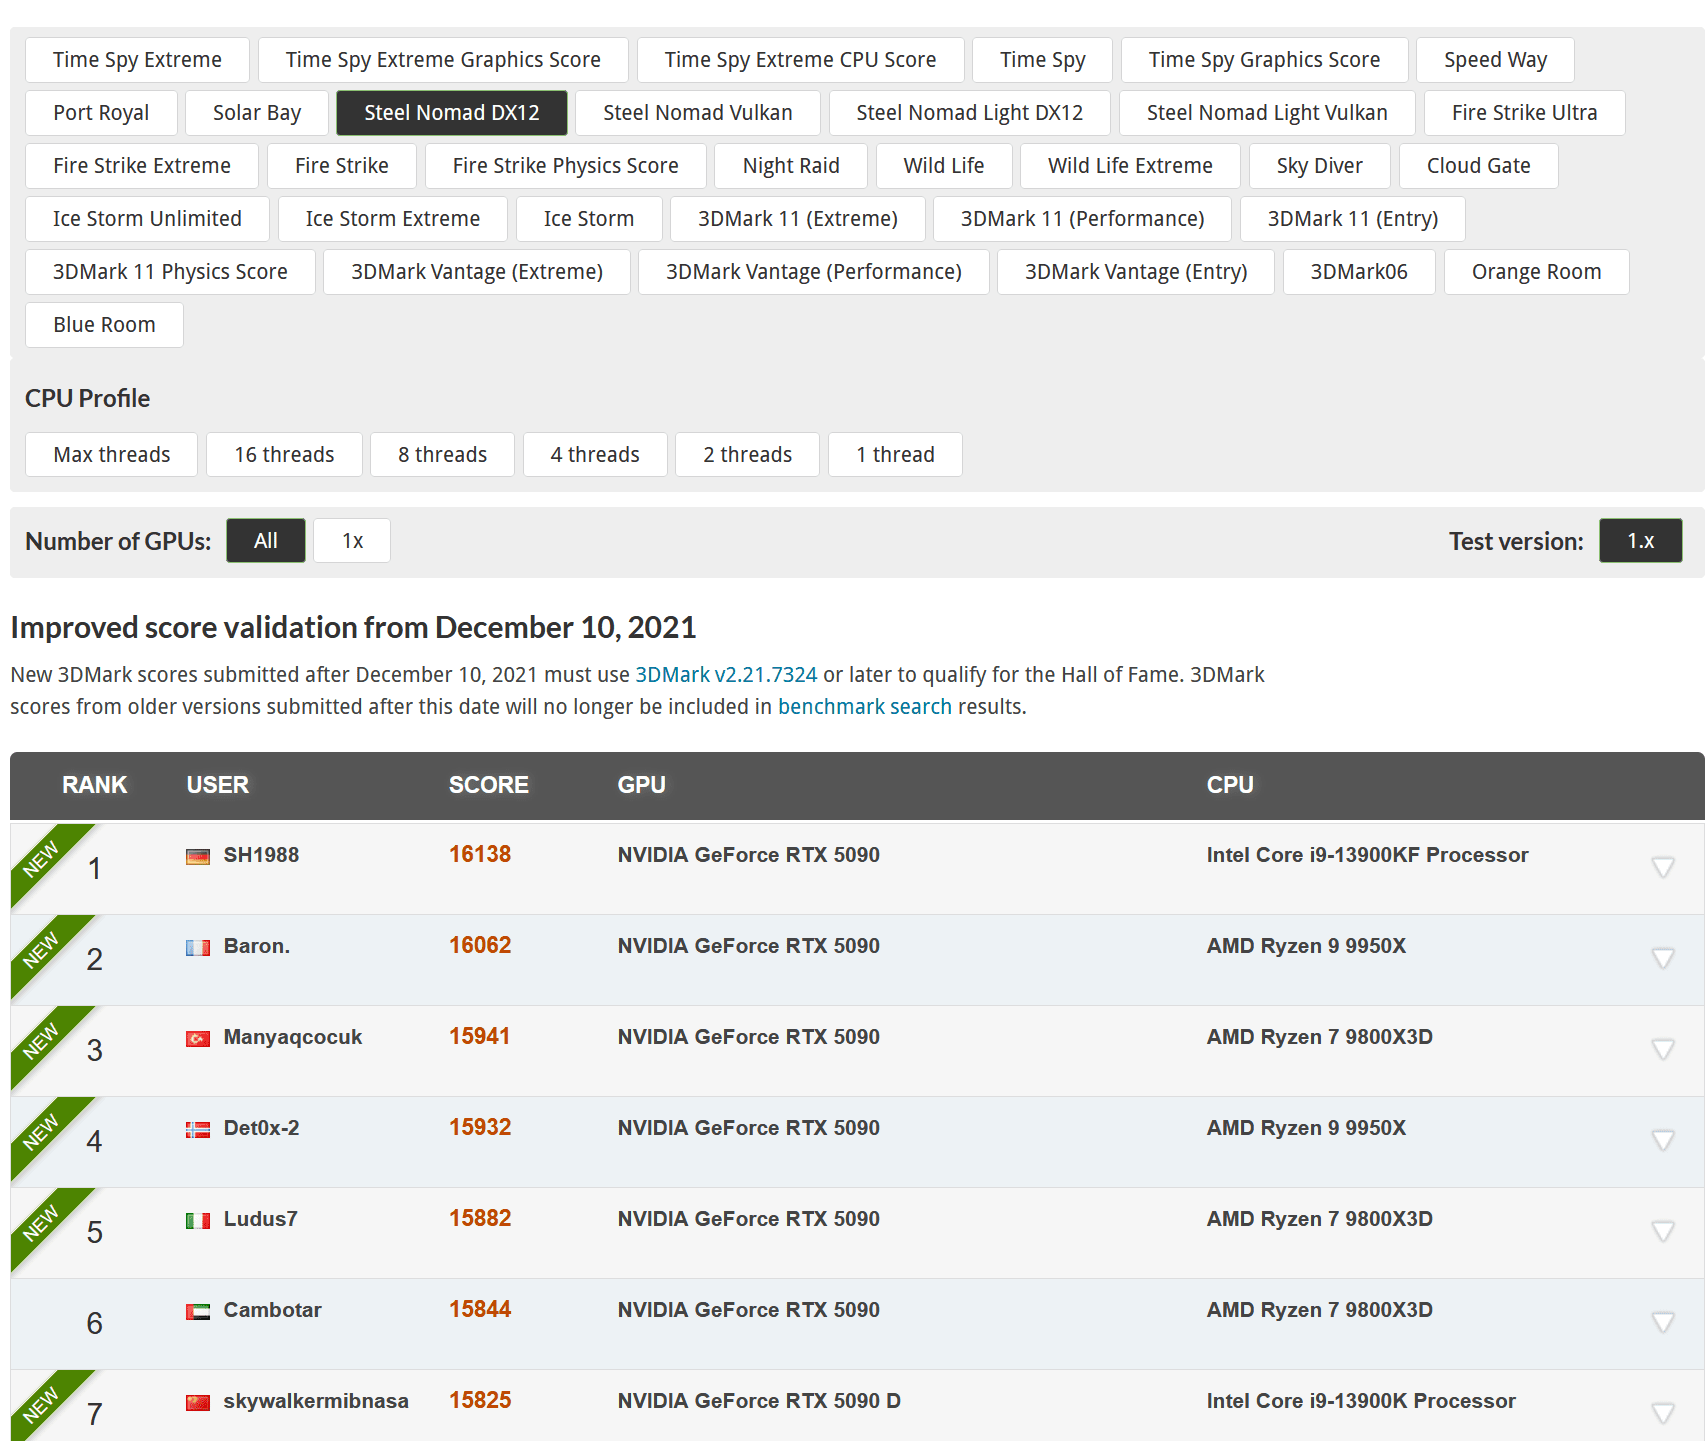Click the Germany flag icon beside SH1988

pos(198,857)
